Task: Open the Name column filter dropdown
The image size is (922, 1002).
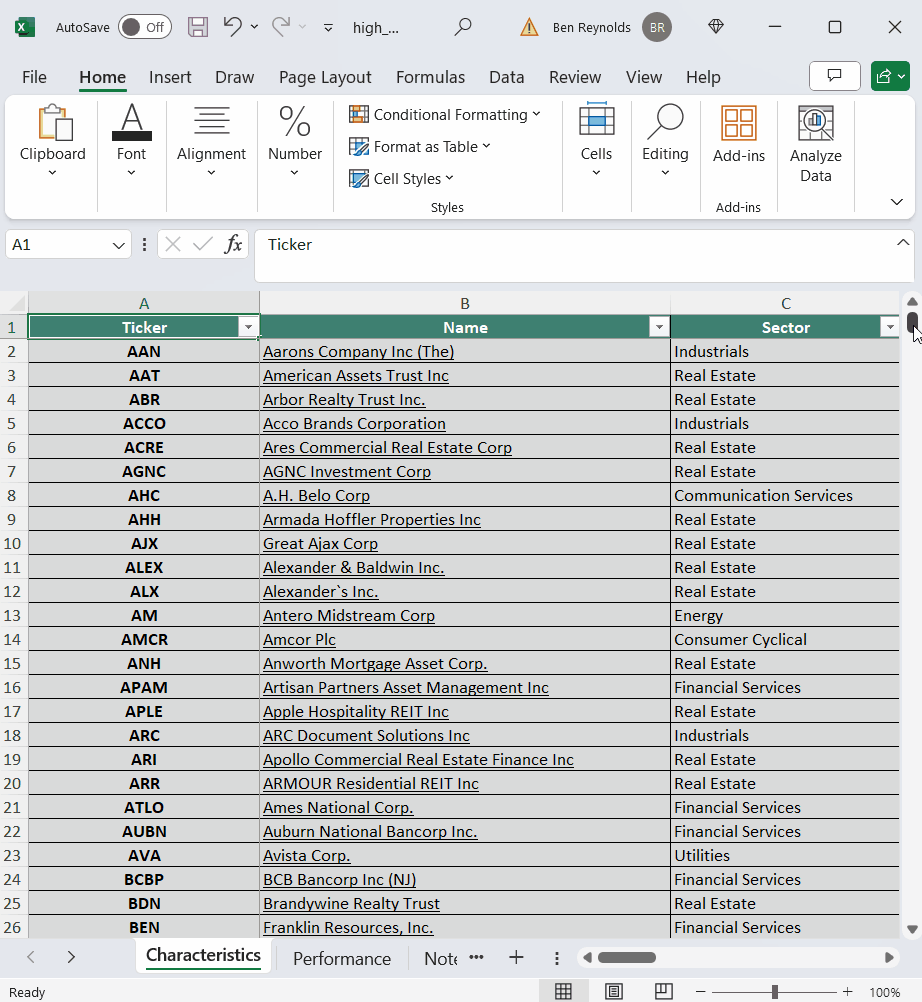Action: click(659, 327)
